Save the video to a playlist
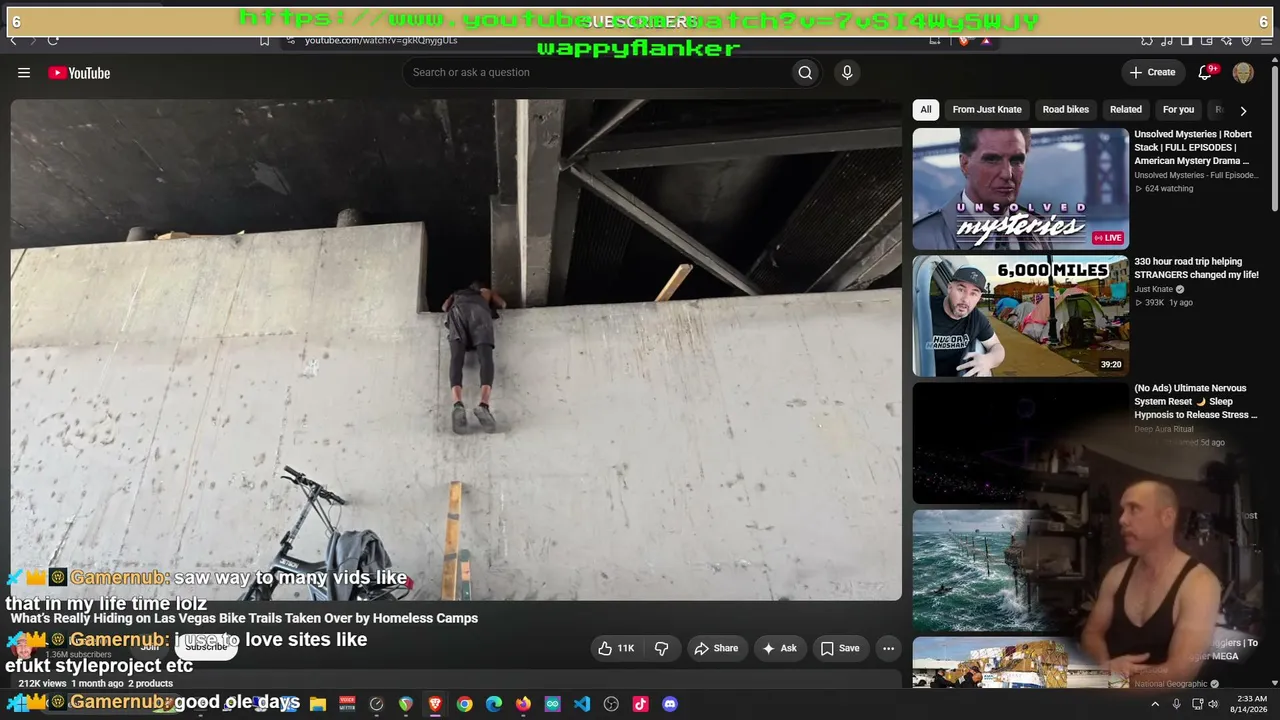The width and height of the screenshot is (1280, 720). (x=840, y=648)
